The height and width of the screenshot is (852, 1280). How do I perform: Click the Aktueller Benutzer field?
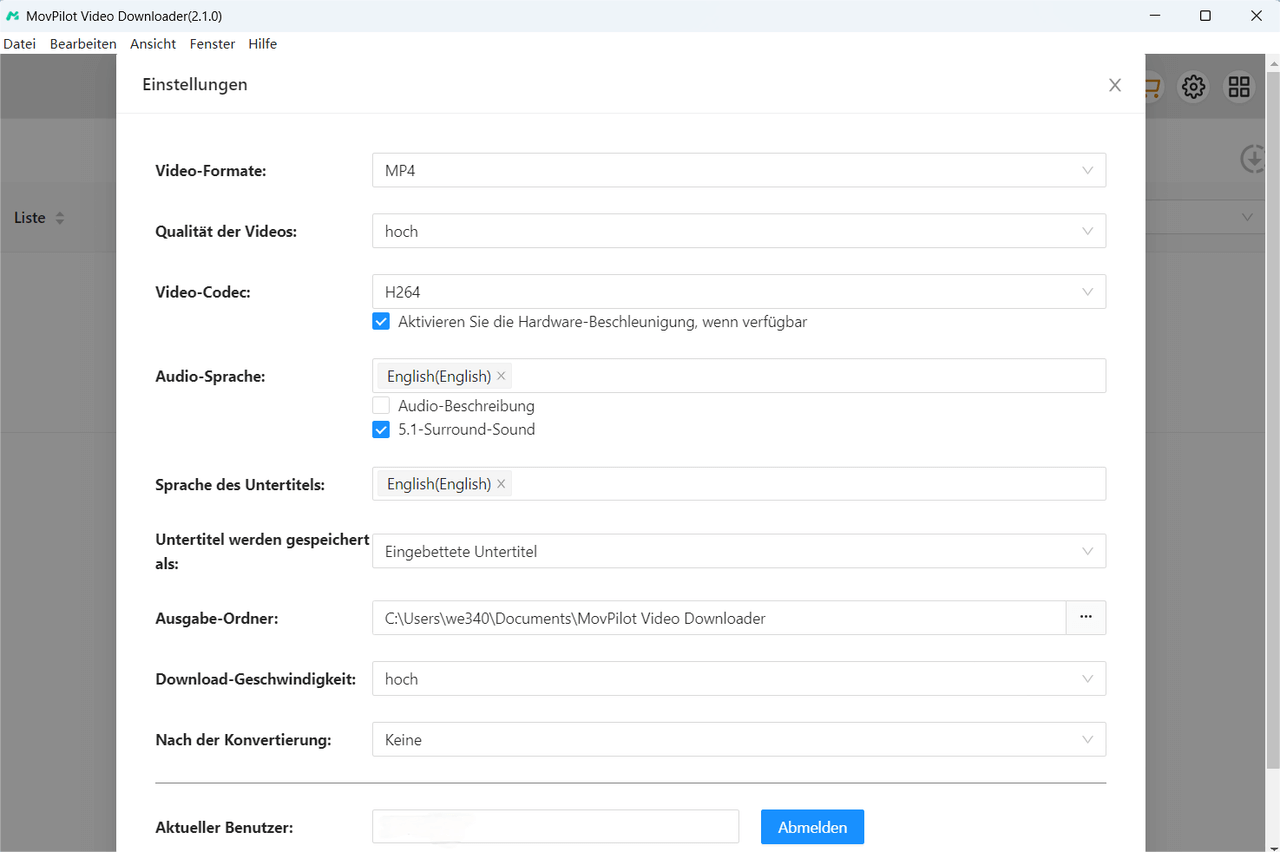(x=555, y=827)
